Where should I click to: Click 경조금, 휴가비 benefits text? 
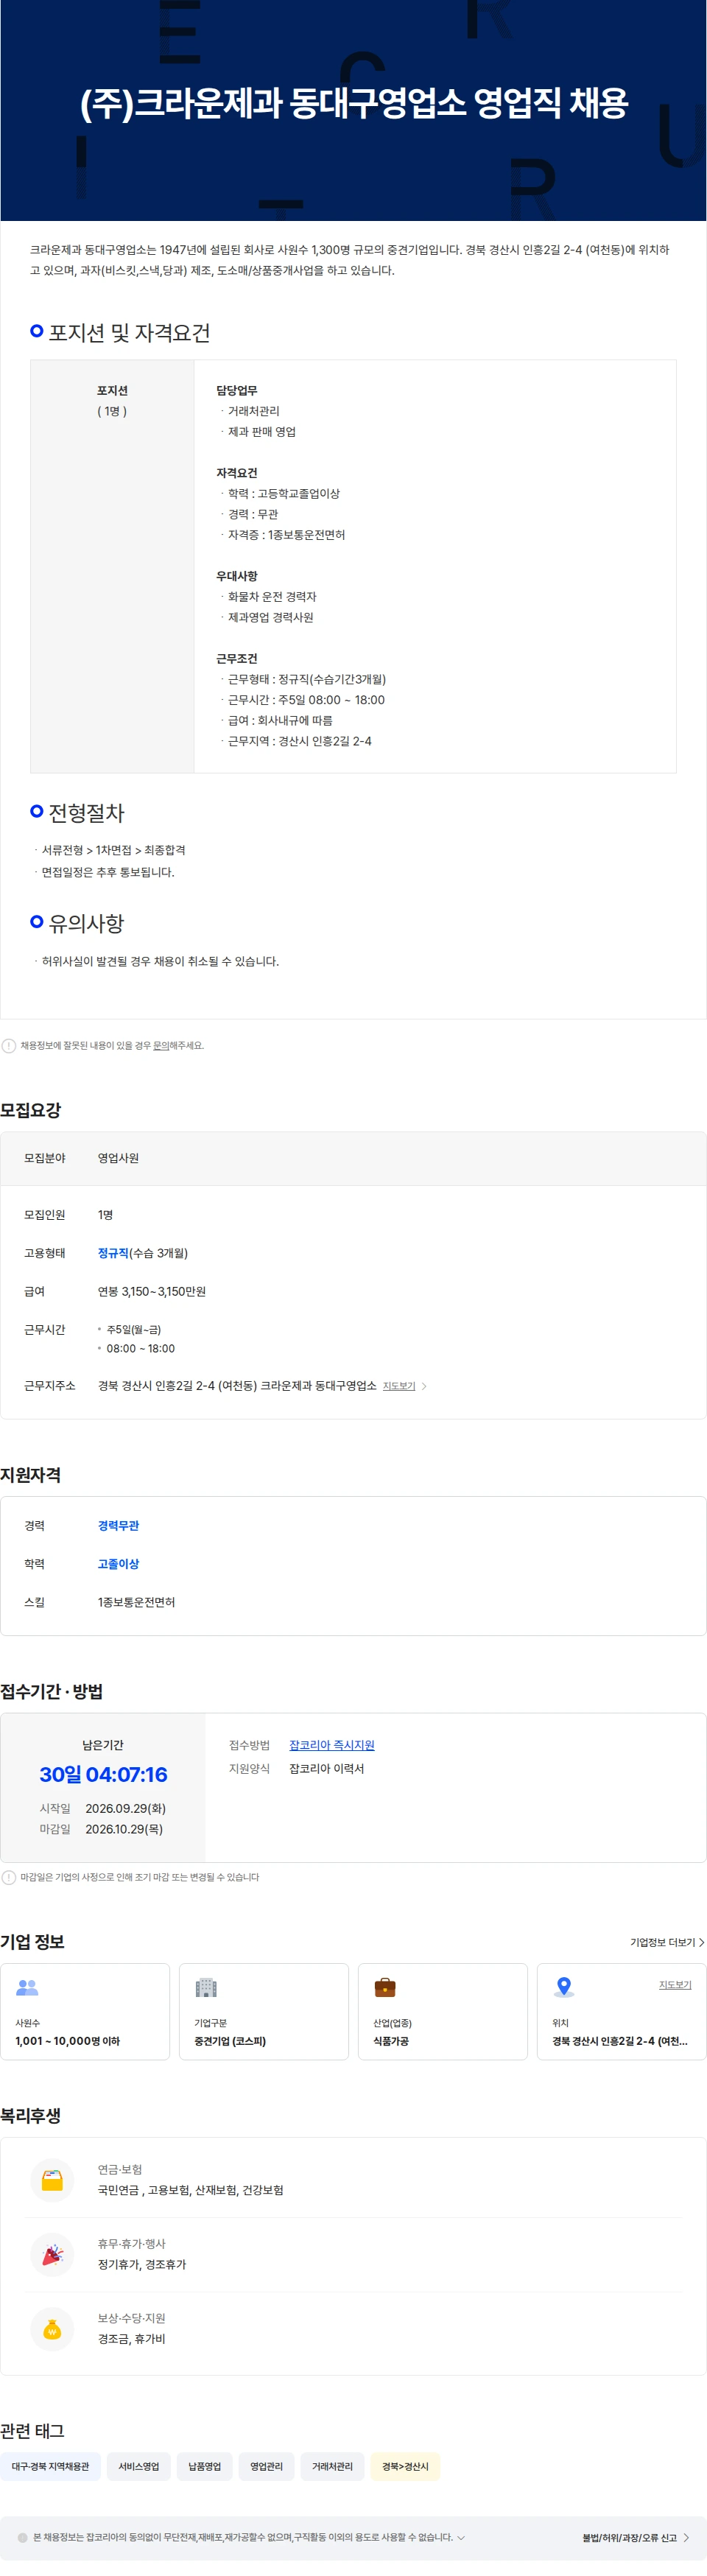click(x=131, y=2339)
